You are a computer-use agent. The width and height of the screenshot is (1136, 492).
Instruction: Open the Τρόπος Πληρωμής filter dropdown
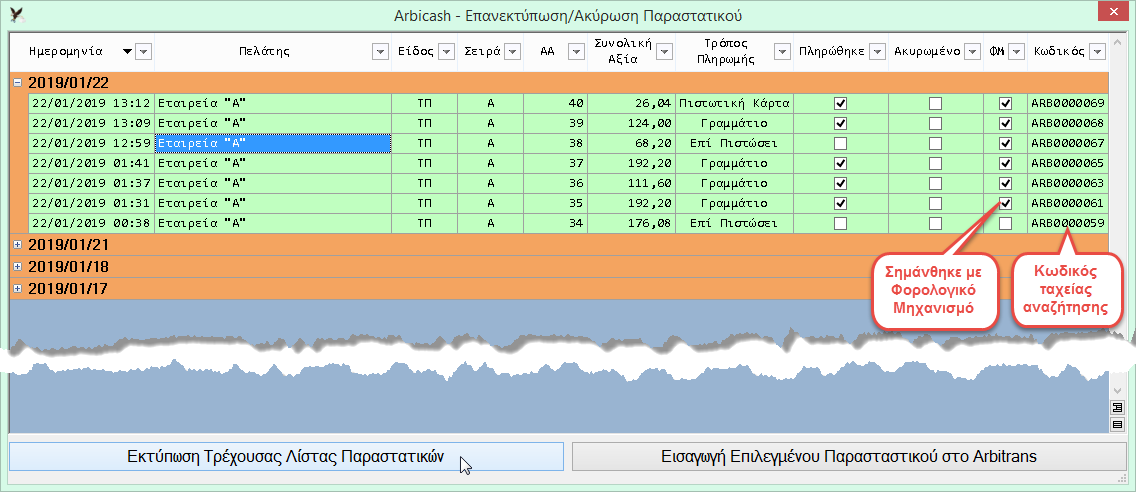[782, 51]
